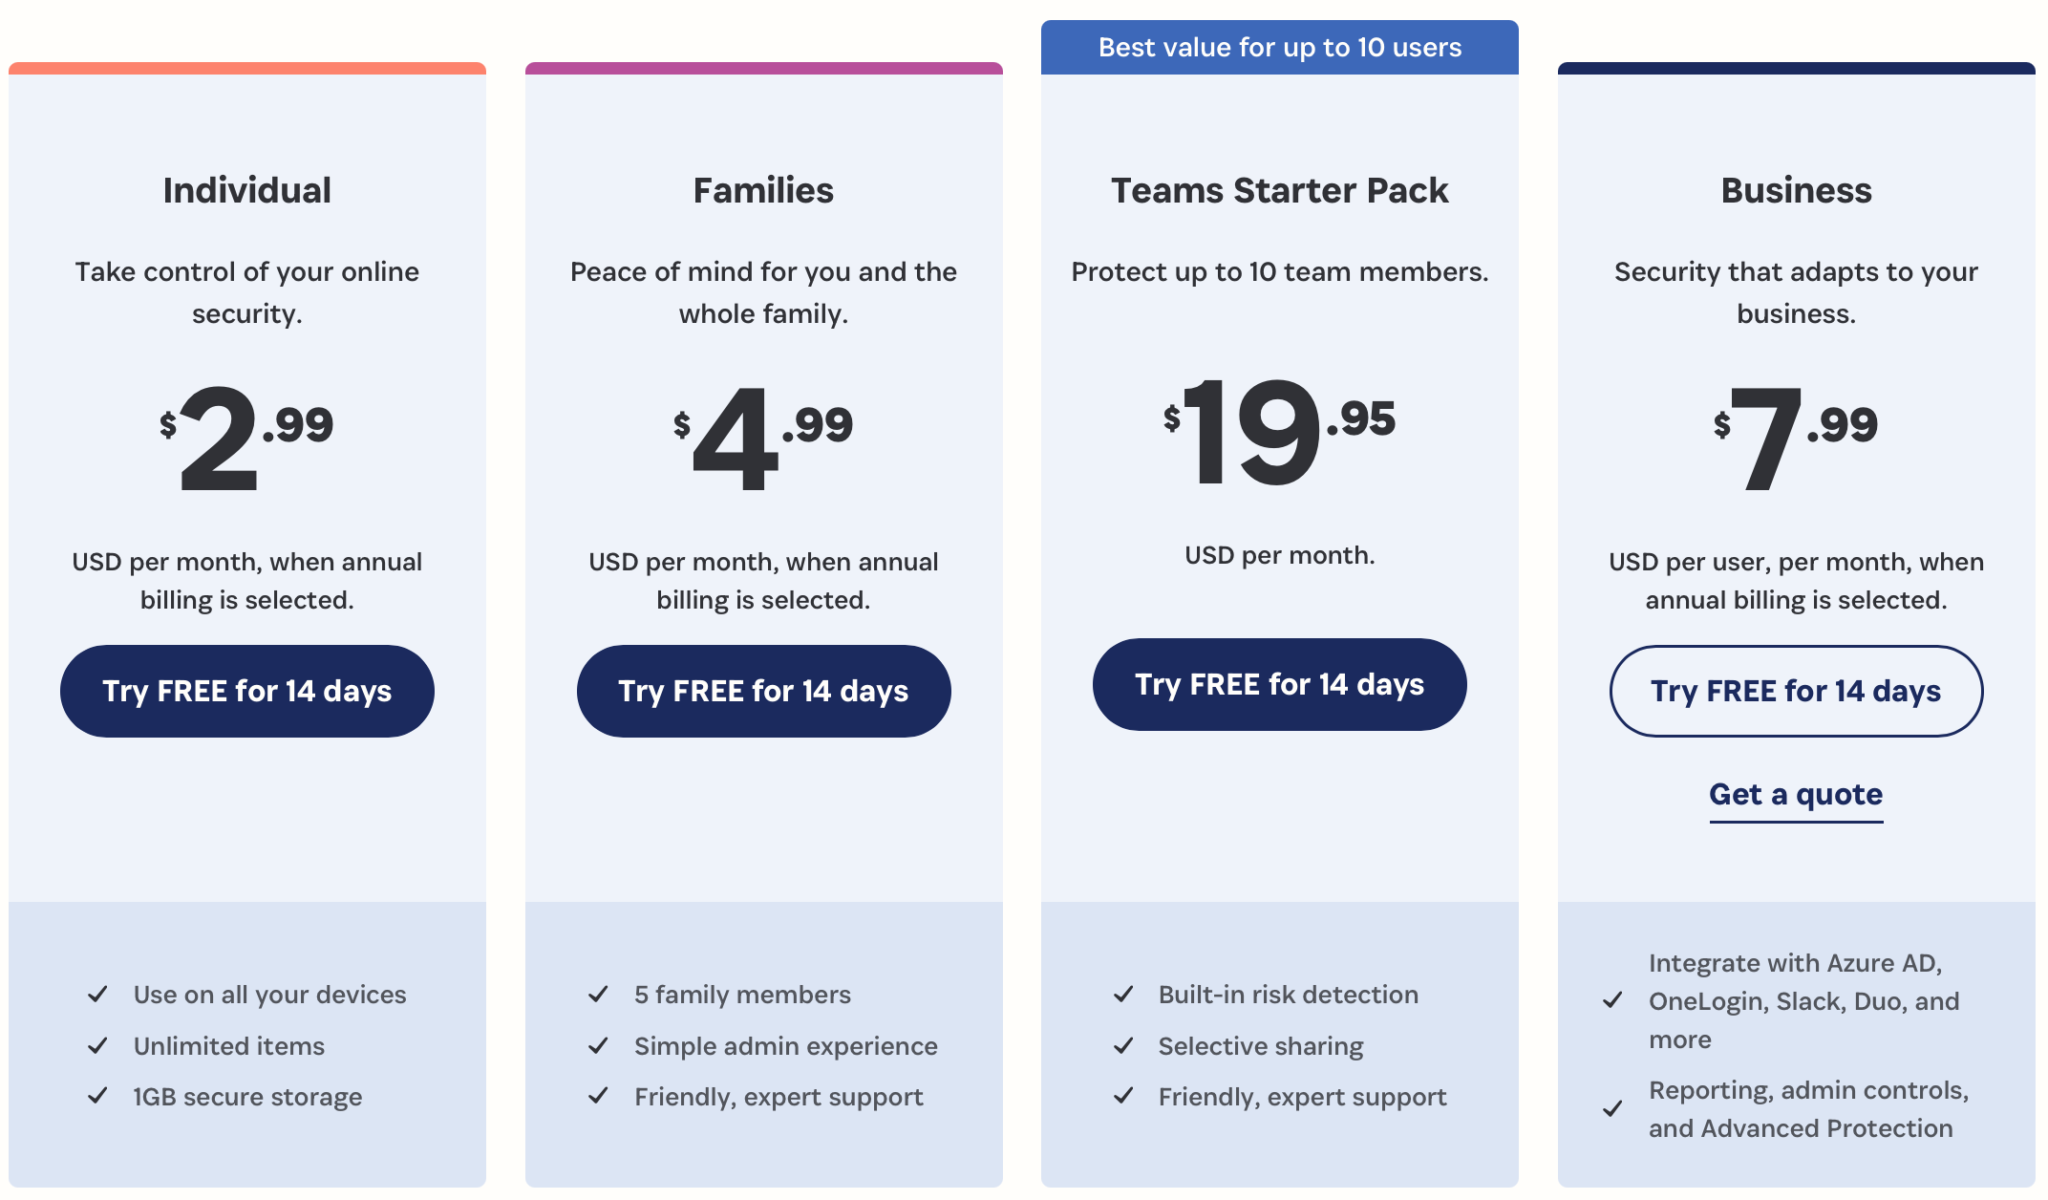Click the checkmark beside Unlimited items
The width and height of the screenshot is (2048, 1200).
tap(97, 1046)
